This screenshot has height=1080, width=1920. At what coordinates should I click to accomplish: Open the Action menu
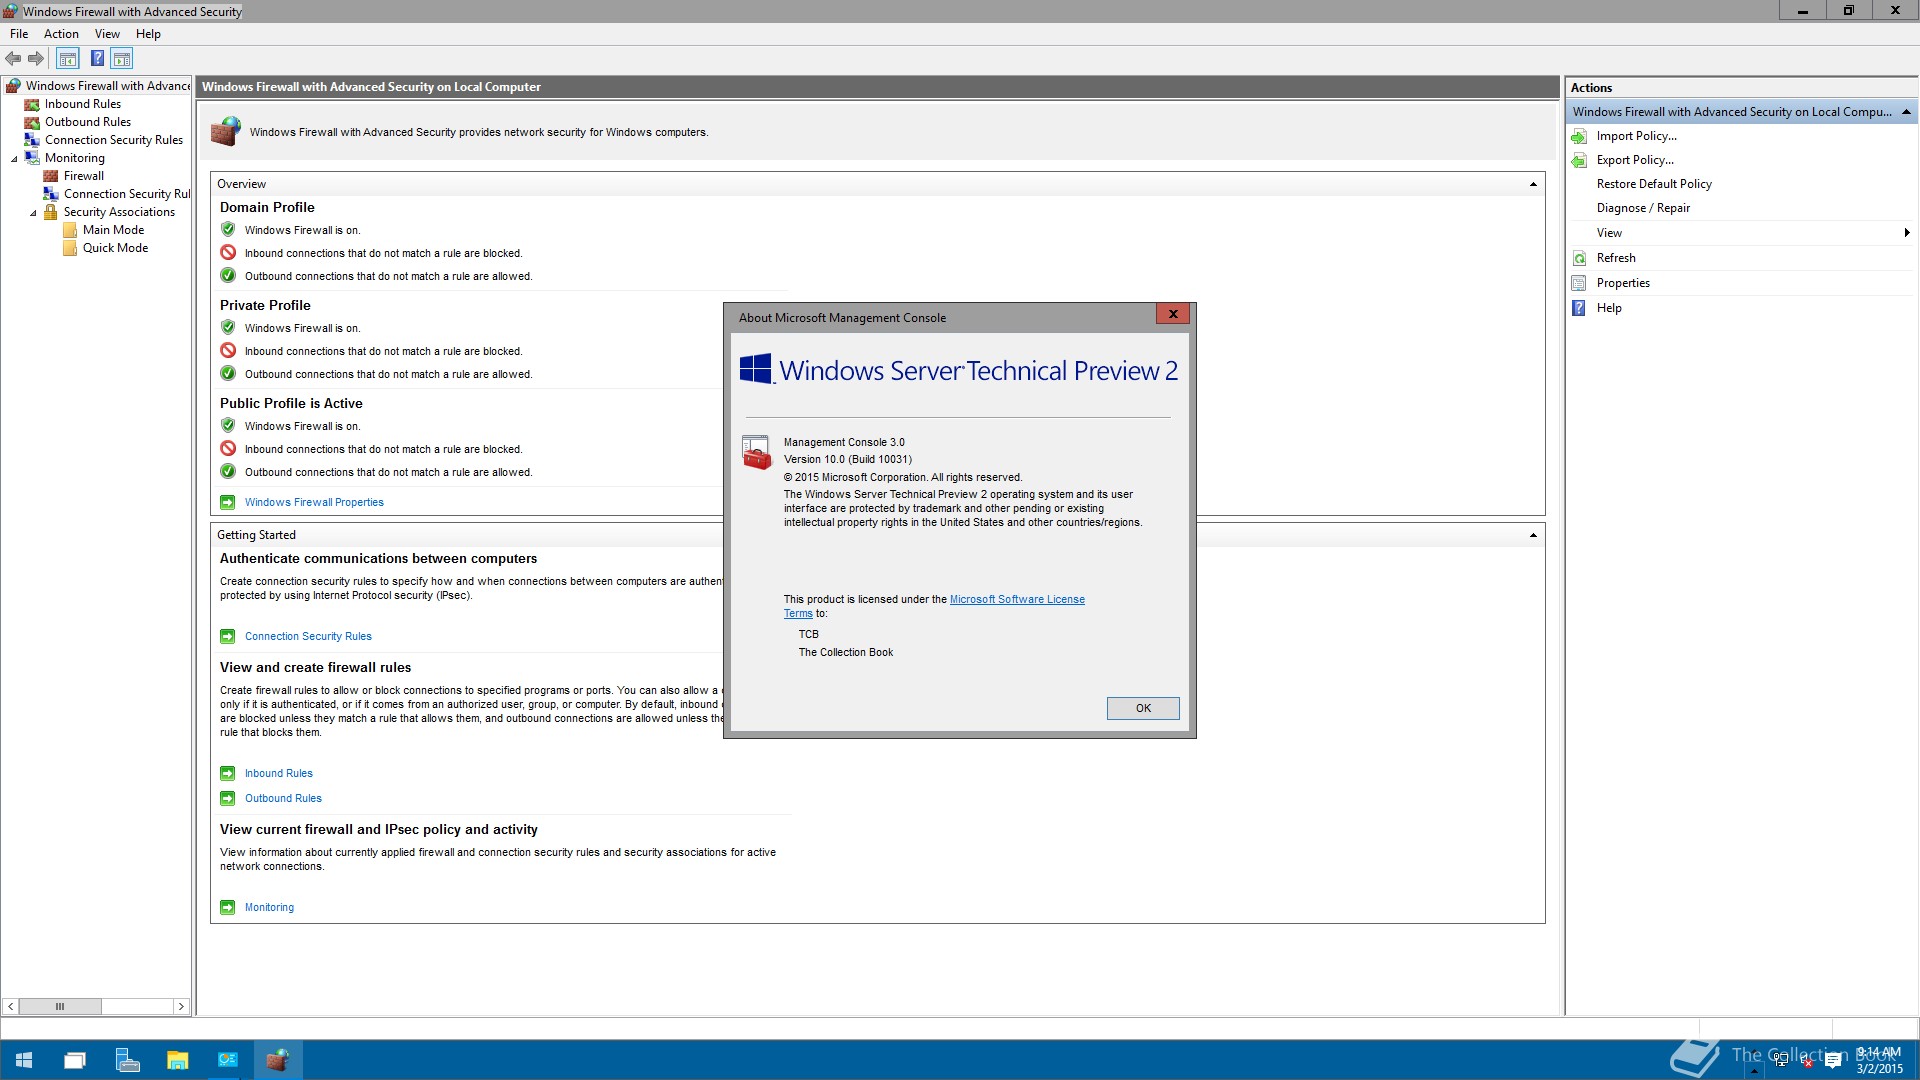[x=61, y=34]
